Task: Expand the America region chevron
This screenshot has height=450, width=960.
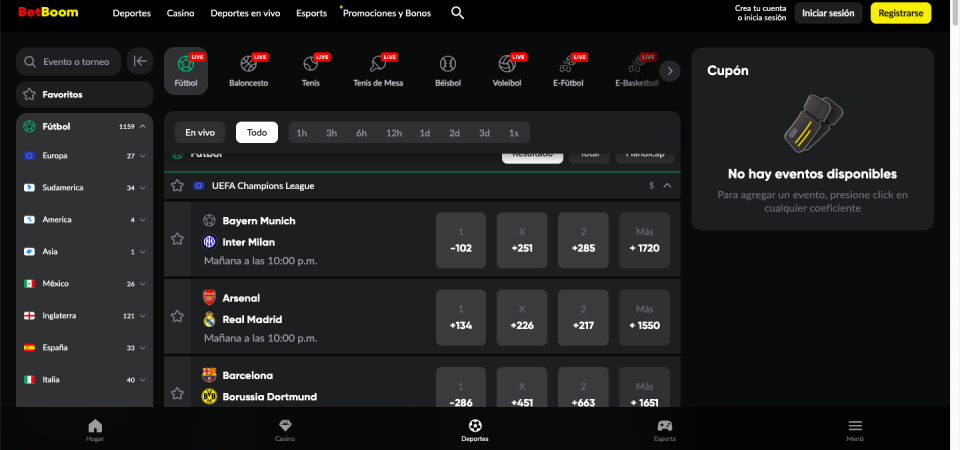Action: [143, 220]
